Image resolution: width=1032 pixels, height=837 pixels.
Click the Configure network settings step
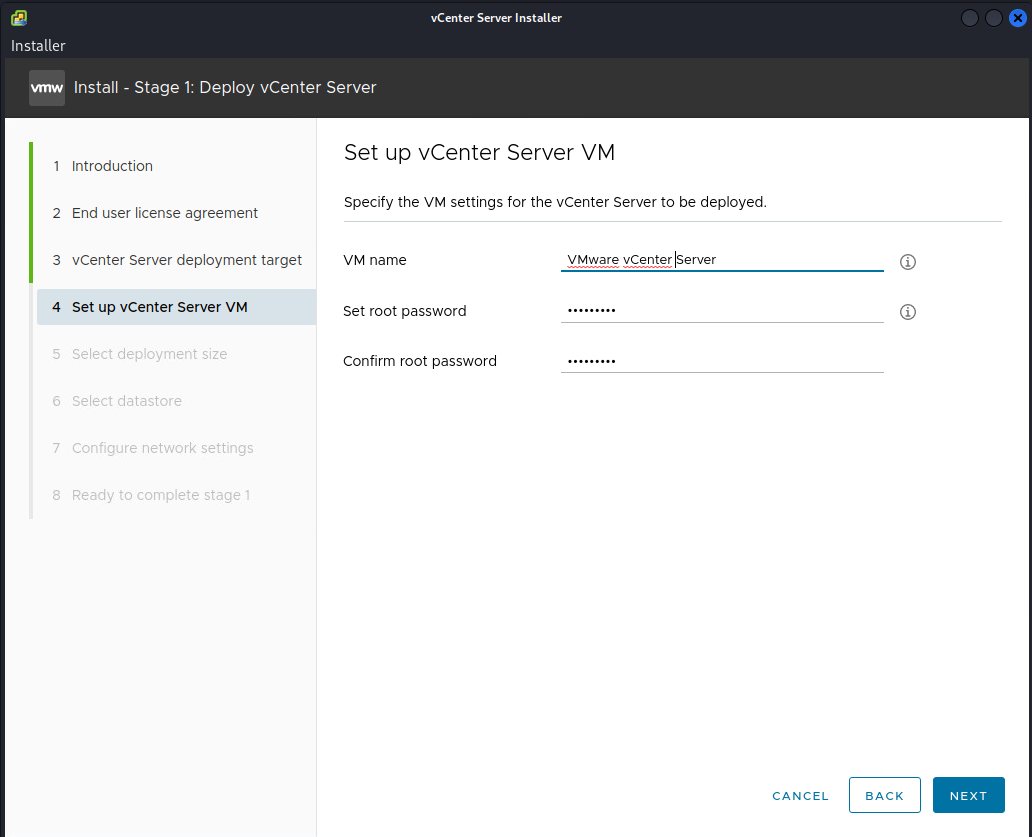[162, 448]
